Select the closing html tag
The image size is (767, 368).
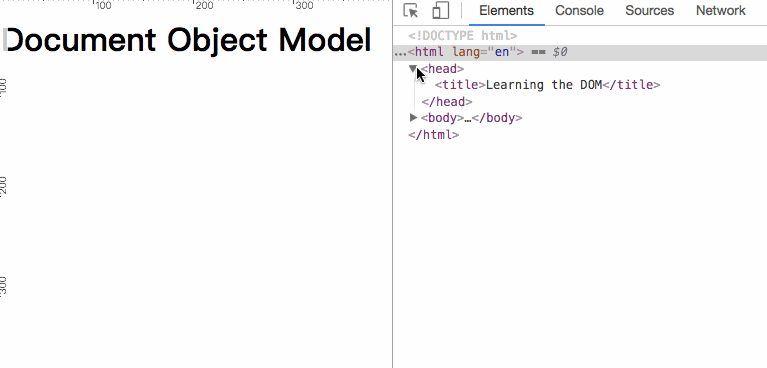coord(433,135)
